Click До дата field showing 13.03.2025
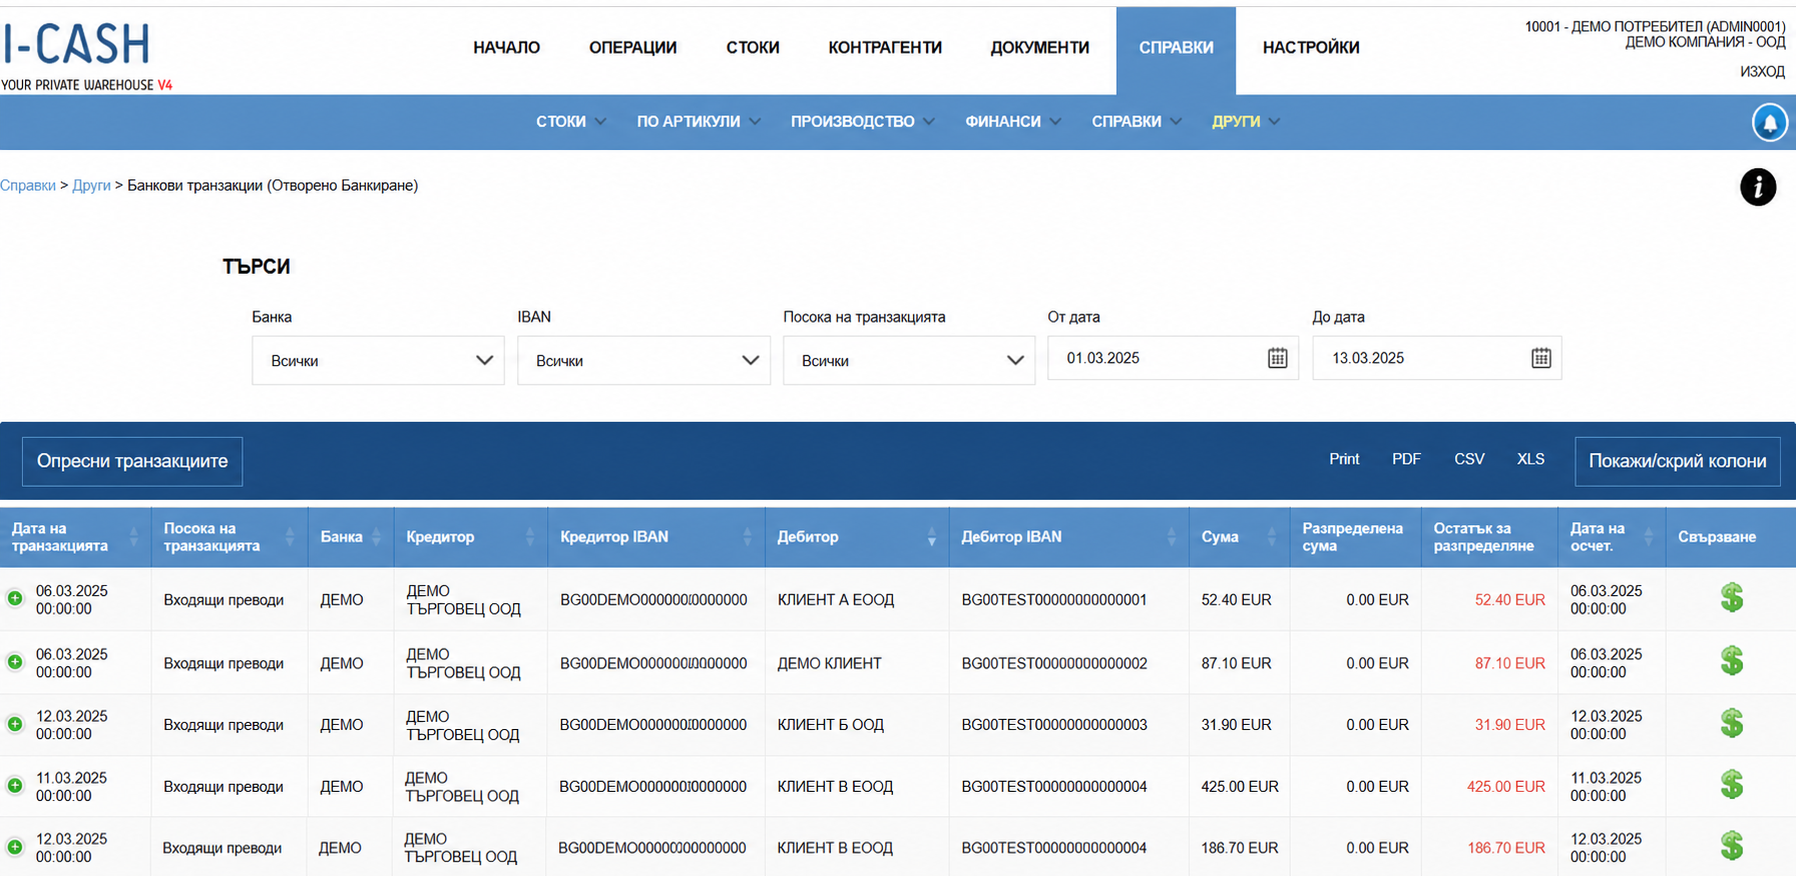 (x=1437, y=358)
